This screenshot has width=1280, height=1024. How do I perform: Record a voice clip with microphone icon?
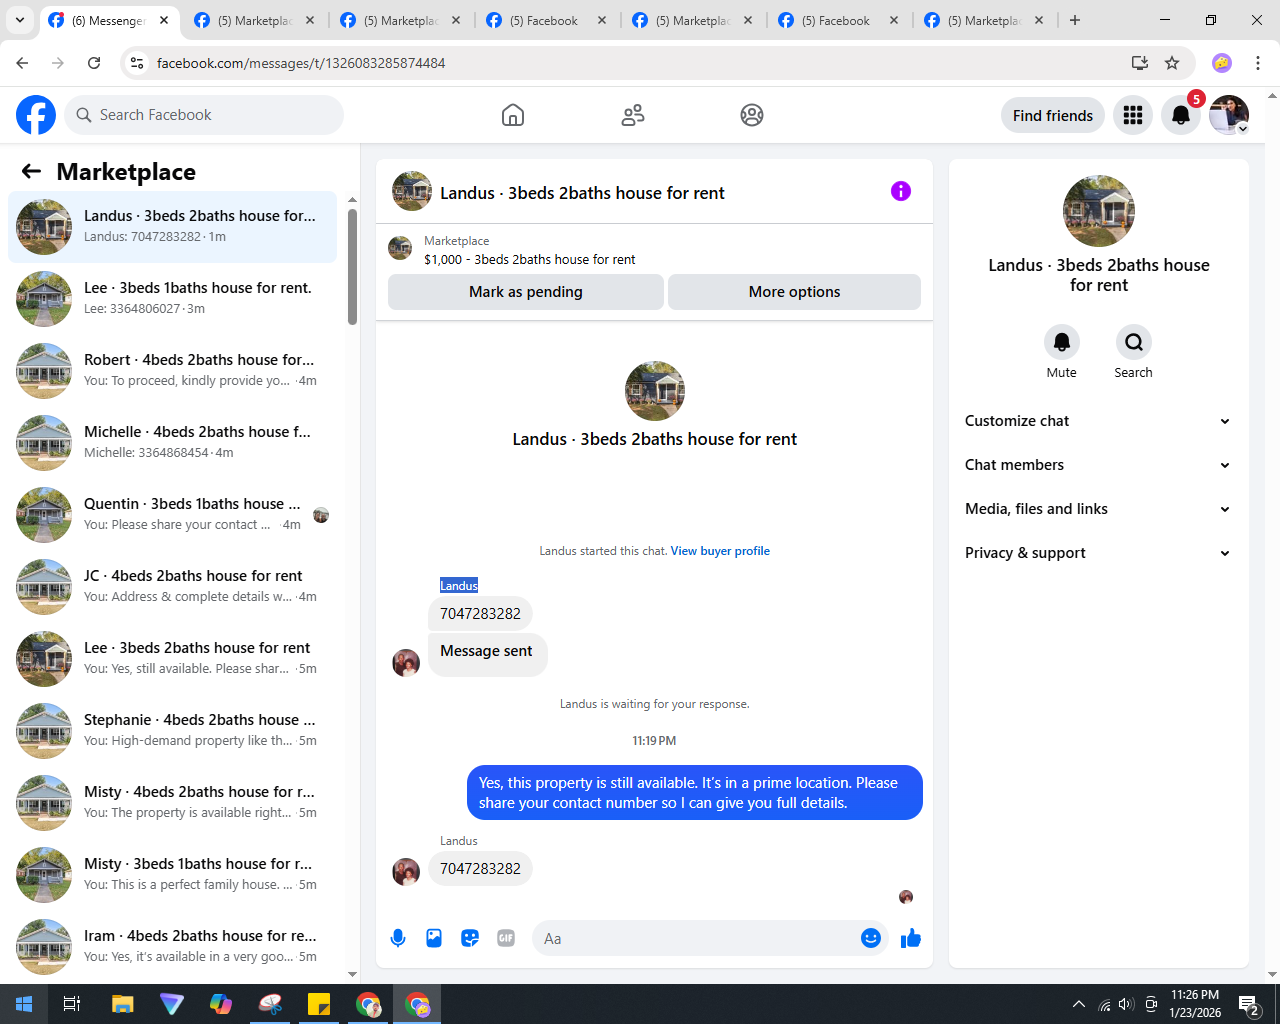[398, 938]
